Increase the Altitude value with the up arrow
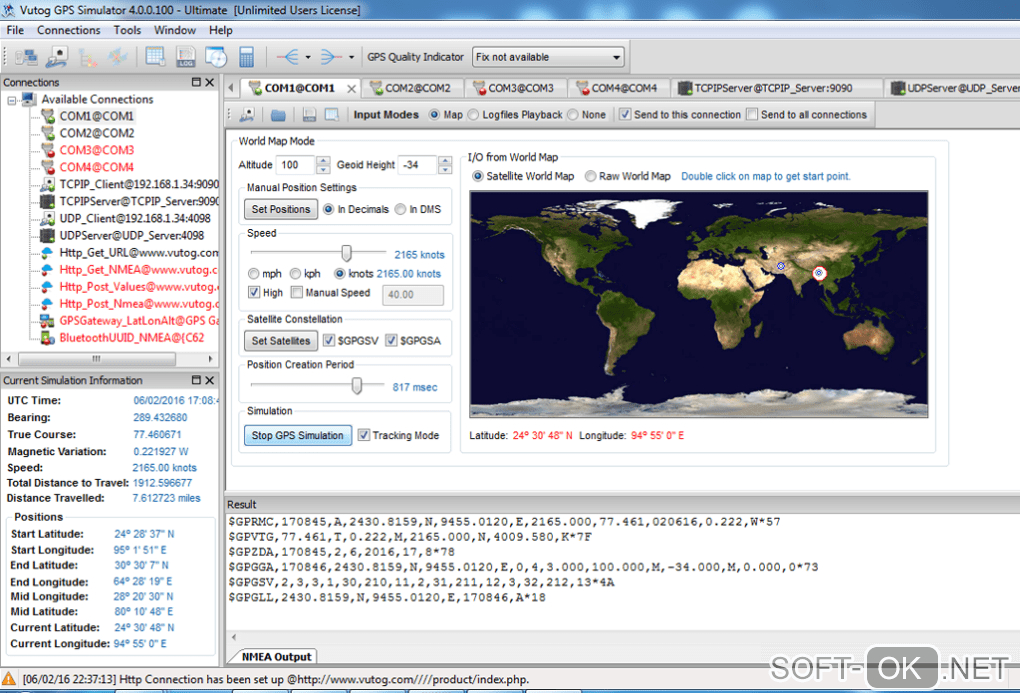This screenshot has width=1020, height=693. (x=323, y=160)
